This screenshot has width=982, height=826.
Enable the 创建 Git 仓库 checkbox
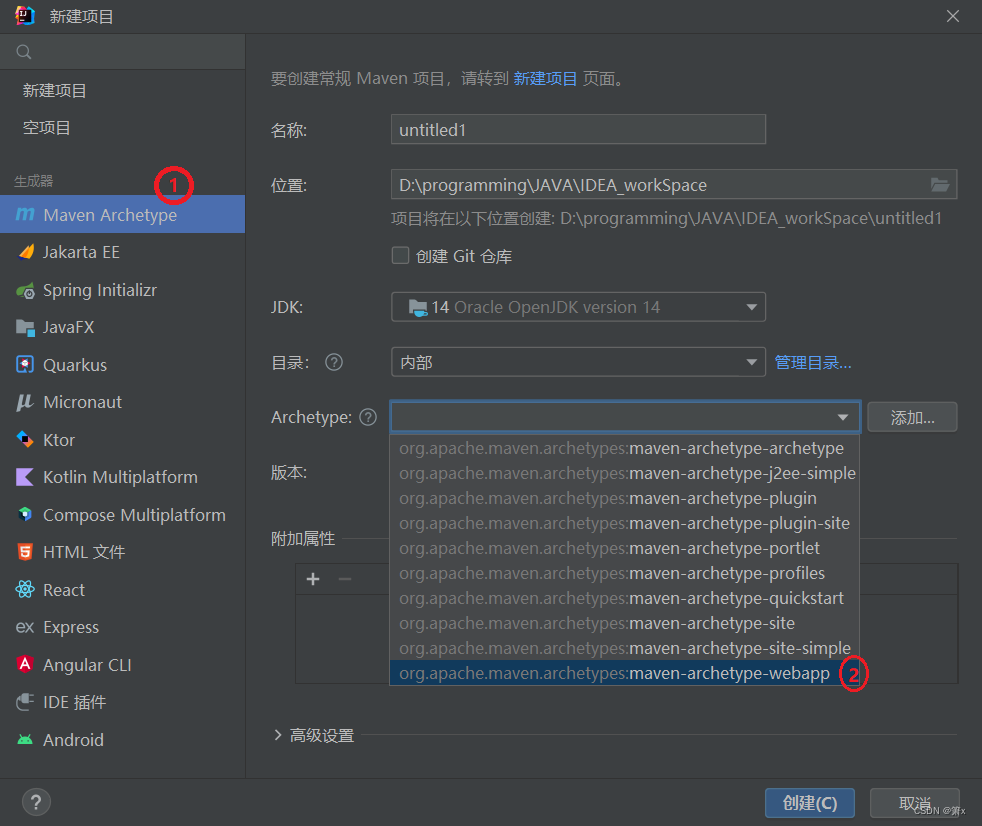pyautogui.click(x=399, y=255)
